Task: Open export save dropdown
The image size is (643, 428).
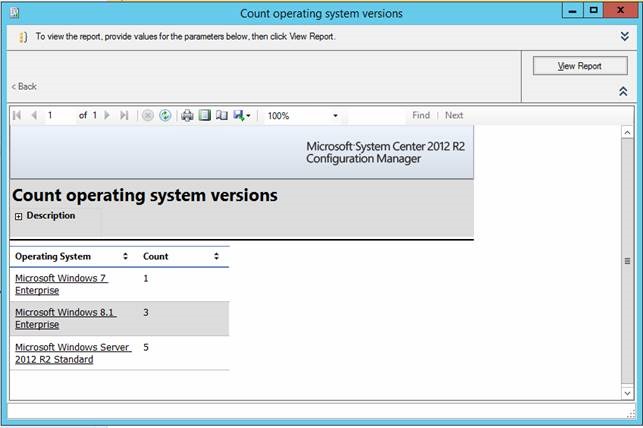Action: 242,116
